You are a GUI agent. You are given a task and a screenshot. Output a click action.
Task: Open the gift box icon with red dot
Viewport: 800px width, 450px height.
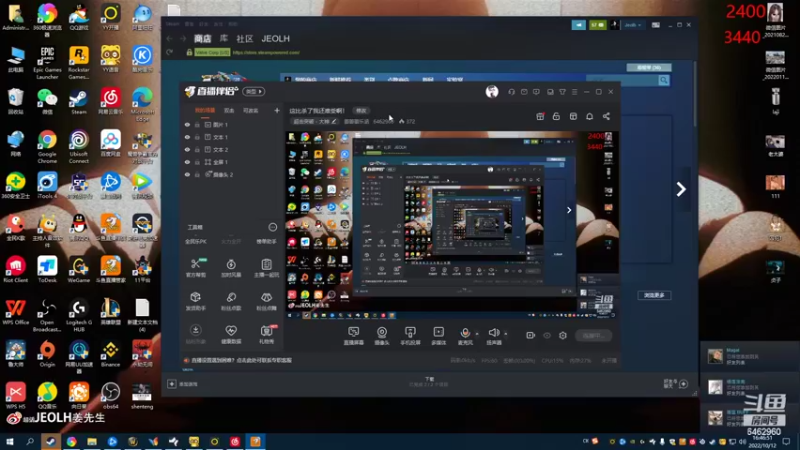click(x=540, y=116)
